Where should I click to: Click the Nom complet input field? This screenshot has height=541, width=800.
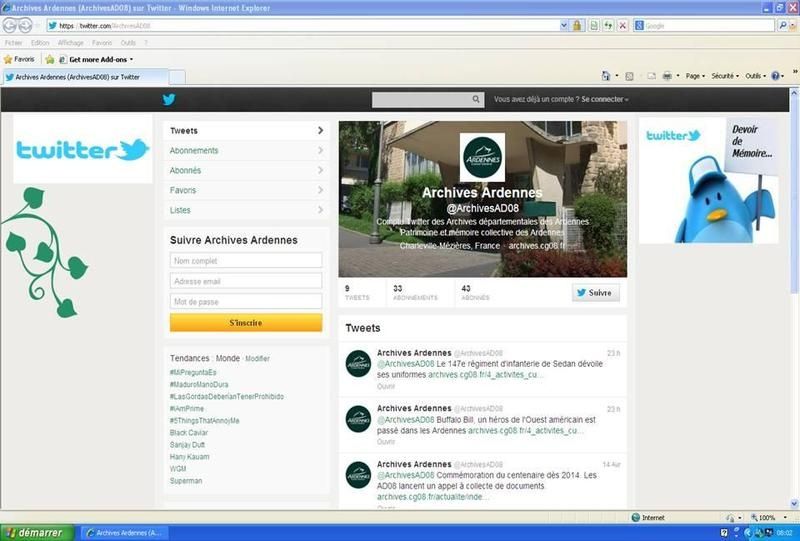pos(246,261)
